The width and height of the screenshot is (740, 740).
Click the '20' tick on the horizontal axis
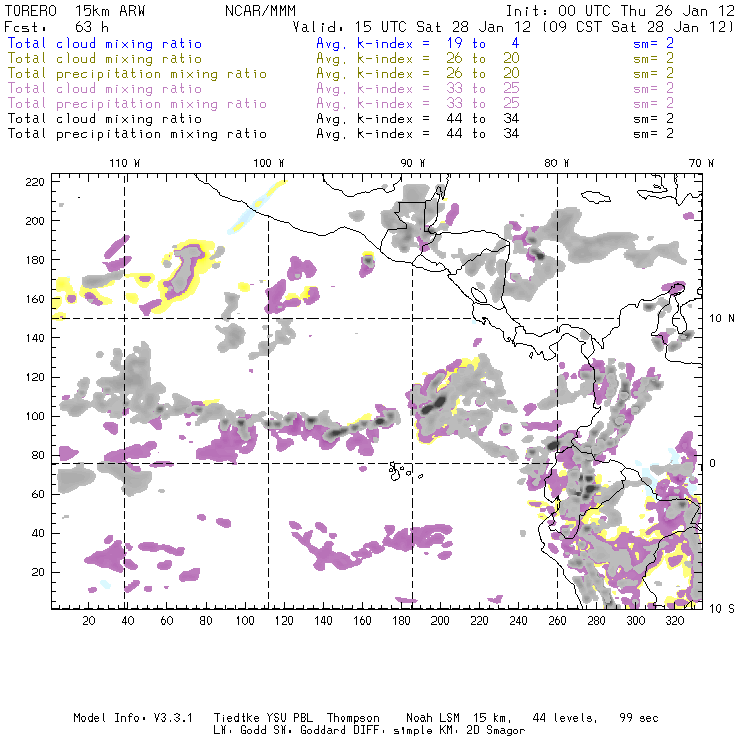[x=89, y=621]
